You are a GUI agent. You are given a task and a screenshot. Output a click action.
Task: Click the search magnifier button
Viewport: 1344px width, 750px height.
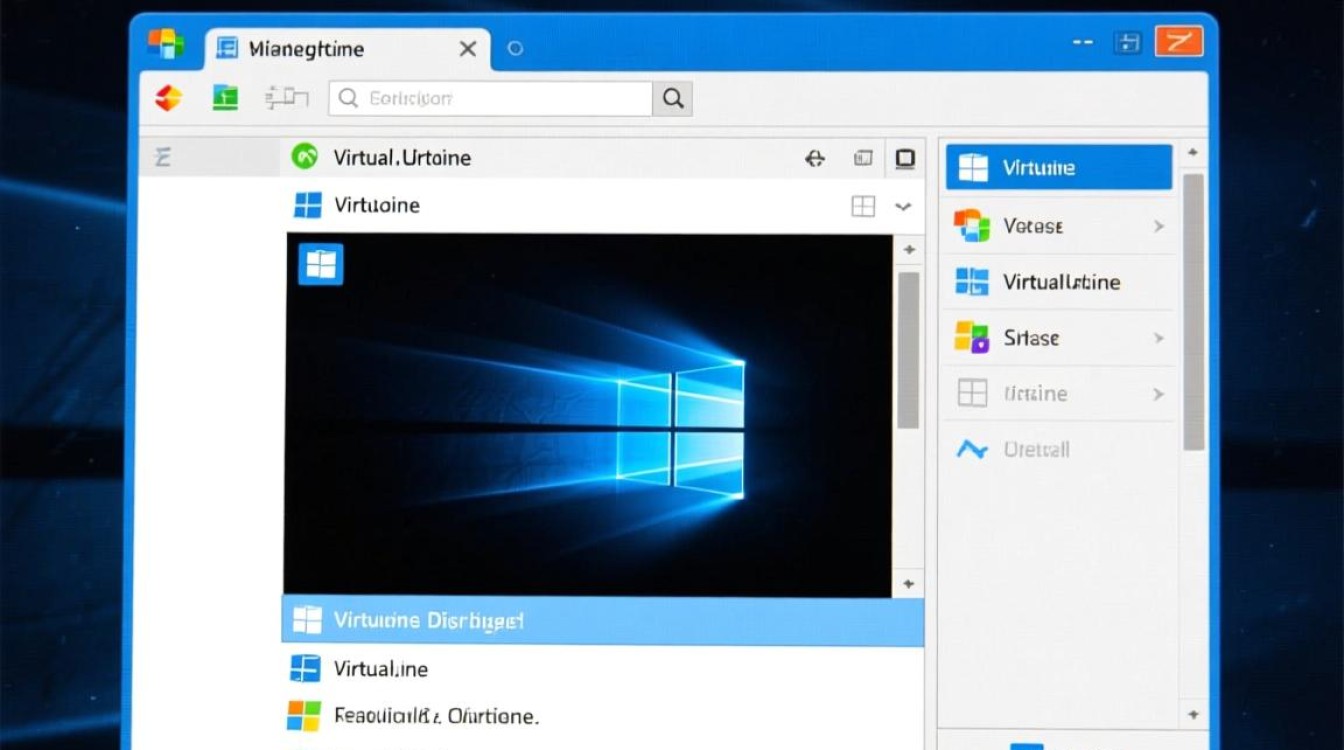[673, 98]
